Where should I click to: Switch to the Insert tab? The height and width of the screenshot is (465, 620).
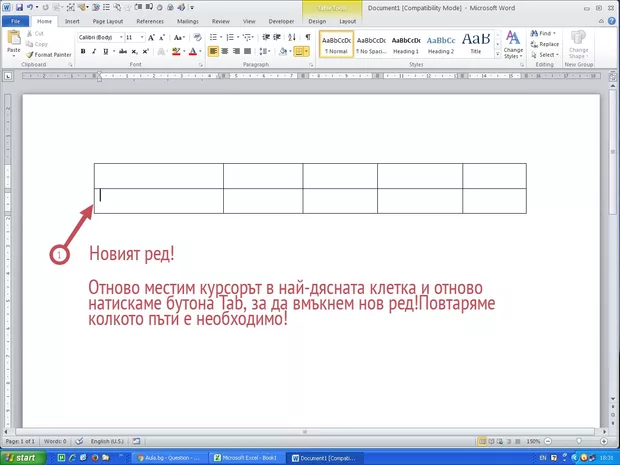[72, 21]
